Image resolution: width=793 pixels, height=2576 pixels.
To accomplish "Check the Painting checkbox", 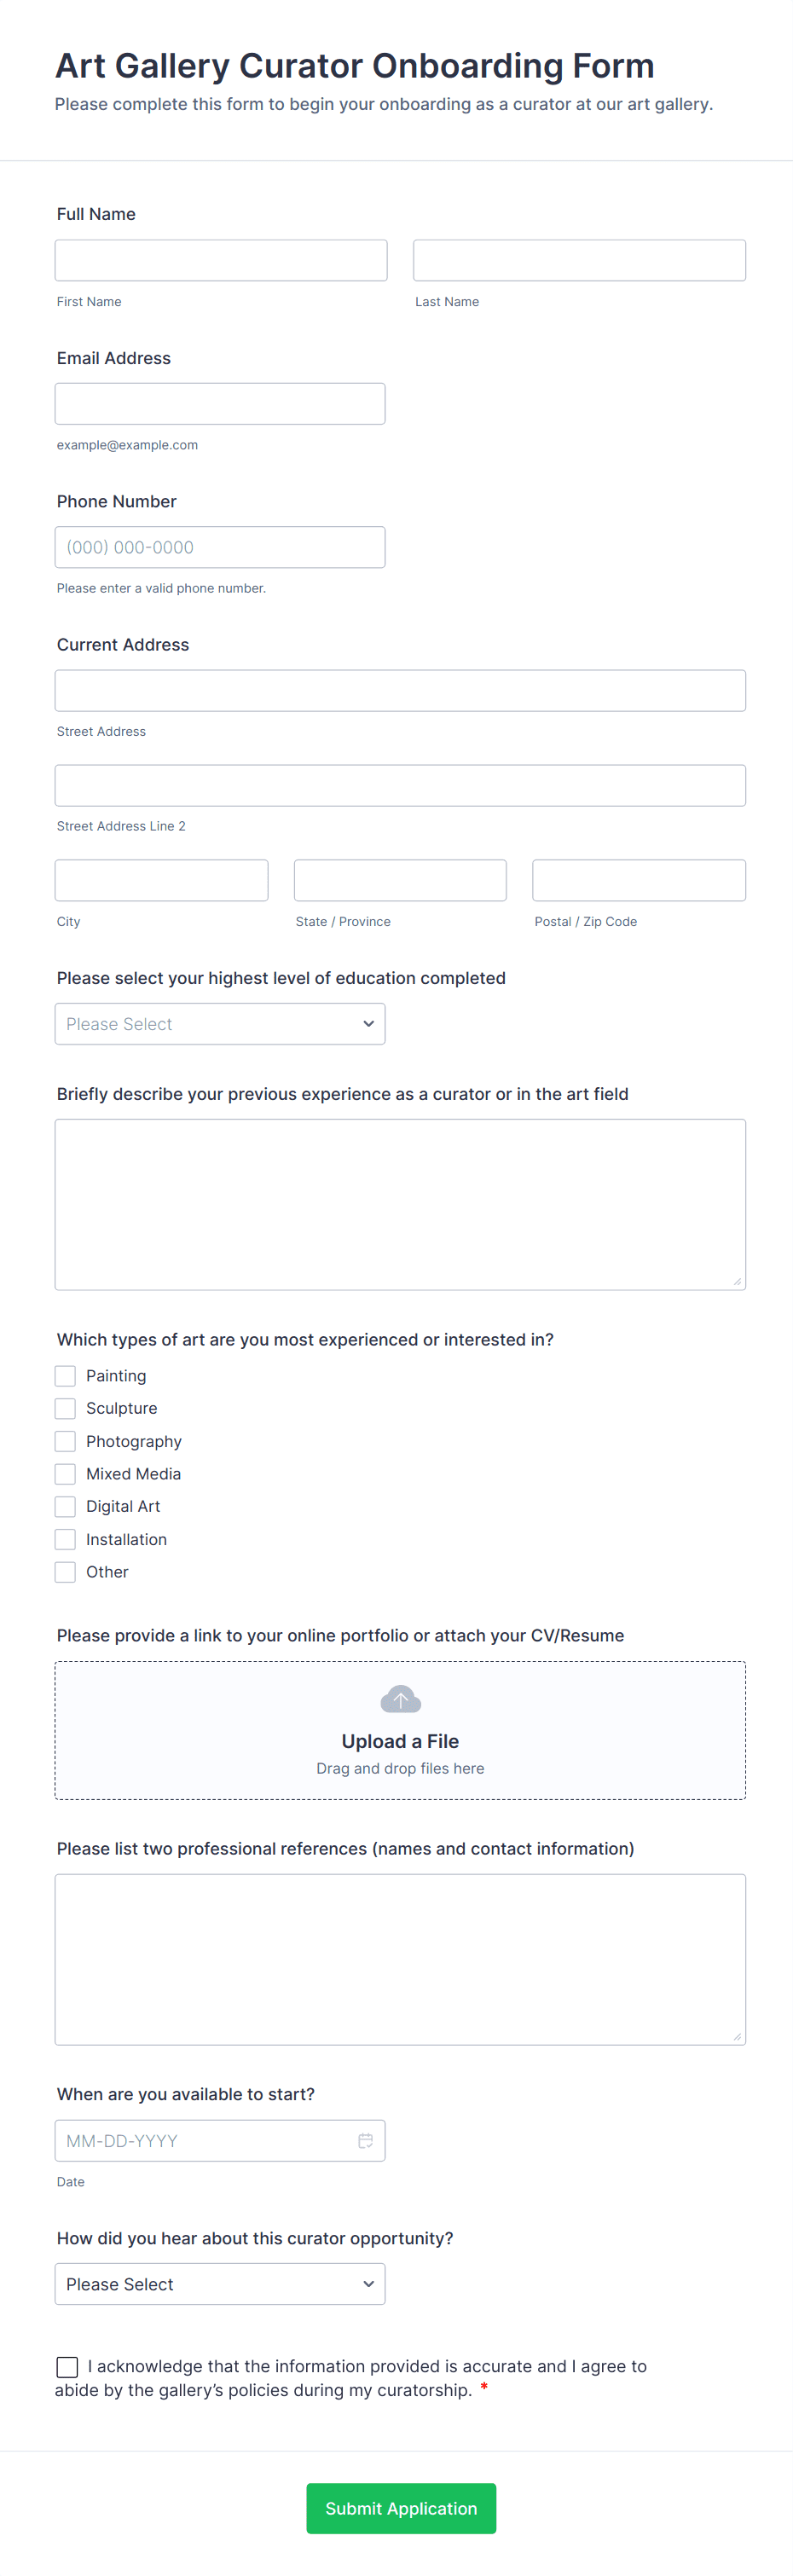I will point(65,1376).
